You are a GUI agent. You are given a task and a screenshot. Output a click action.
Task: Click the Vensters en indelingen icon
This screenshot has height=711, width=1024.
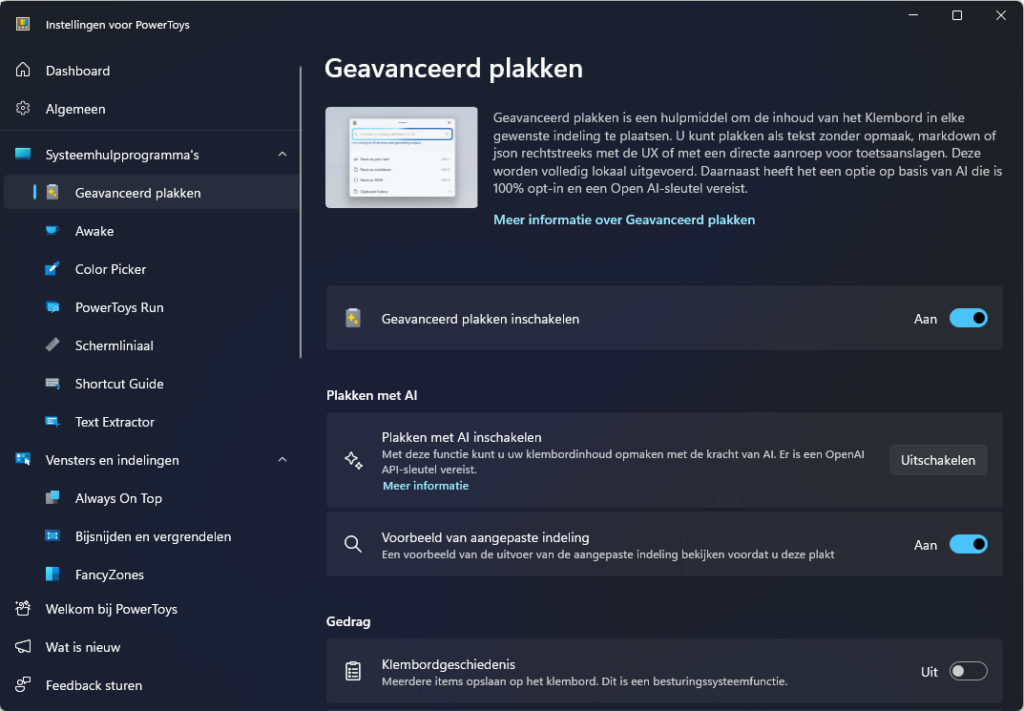click(23, 459)
